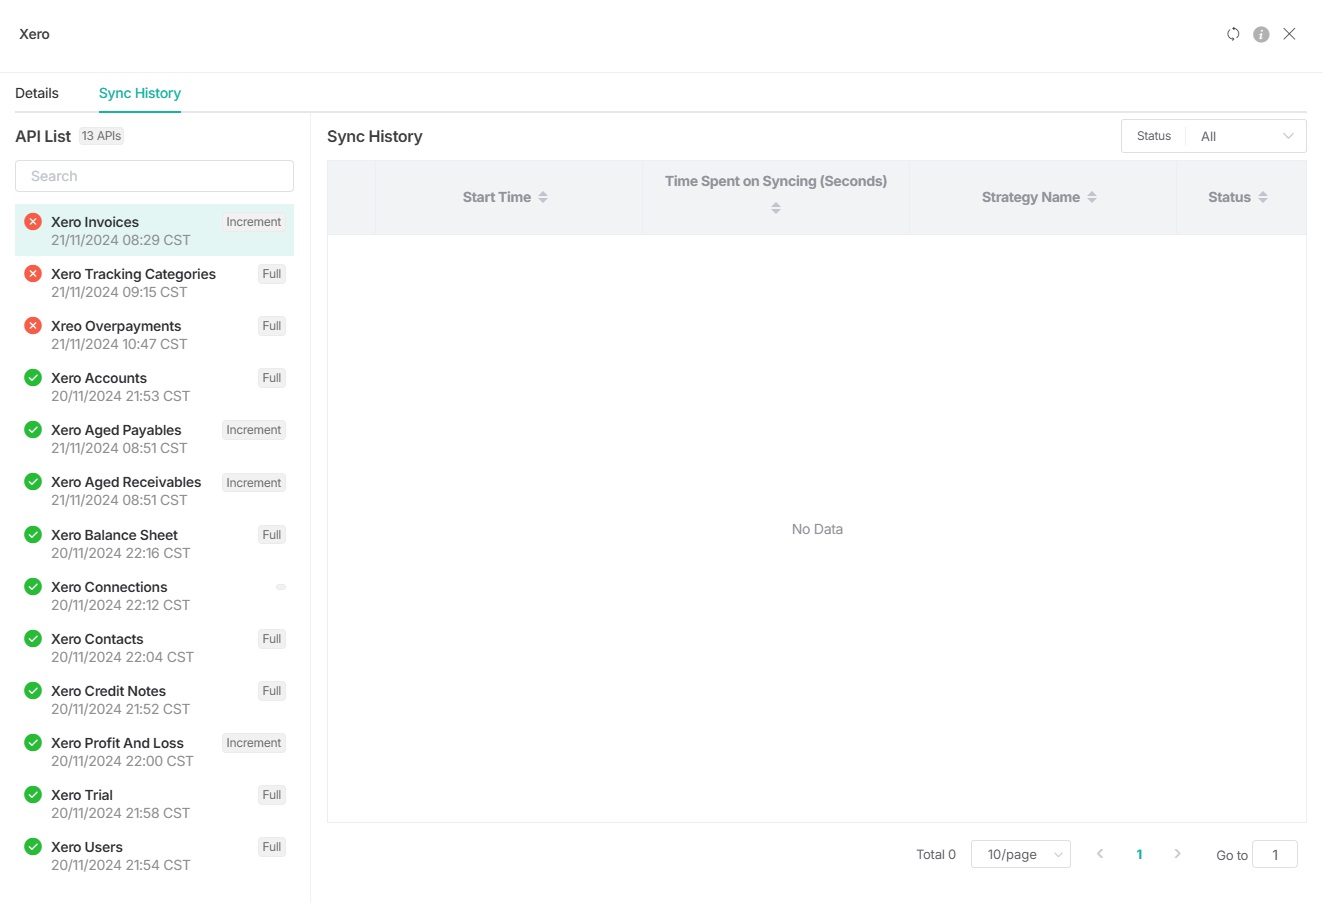This screenshot has width=1323, height=918.
Task: Click the API List search field
Action: tap(154, 176)
